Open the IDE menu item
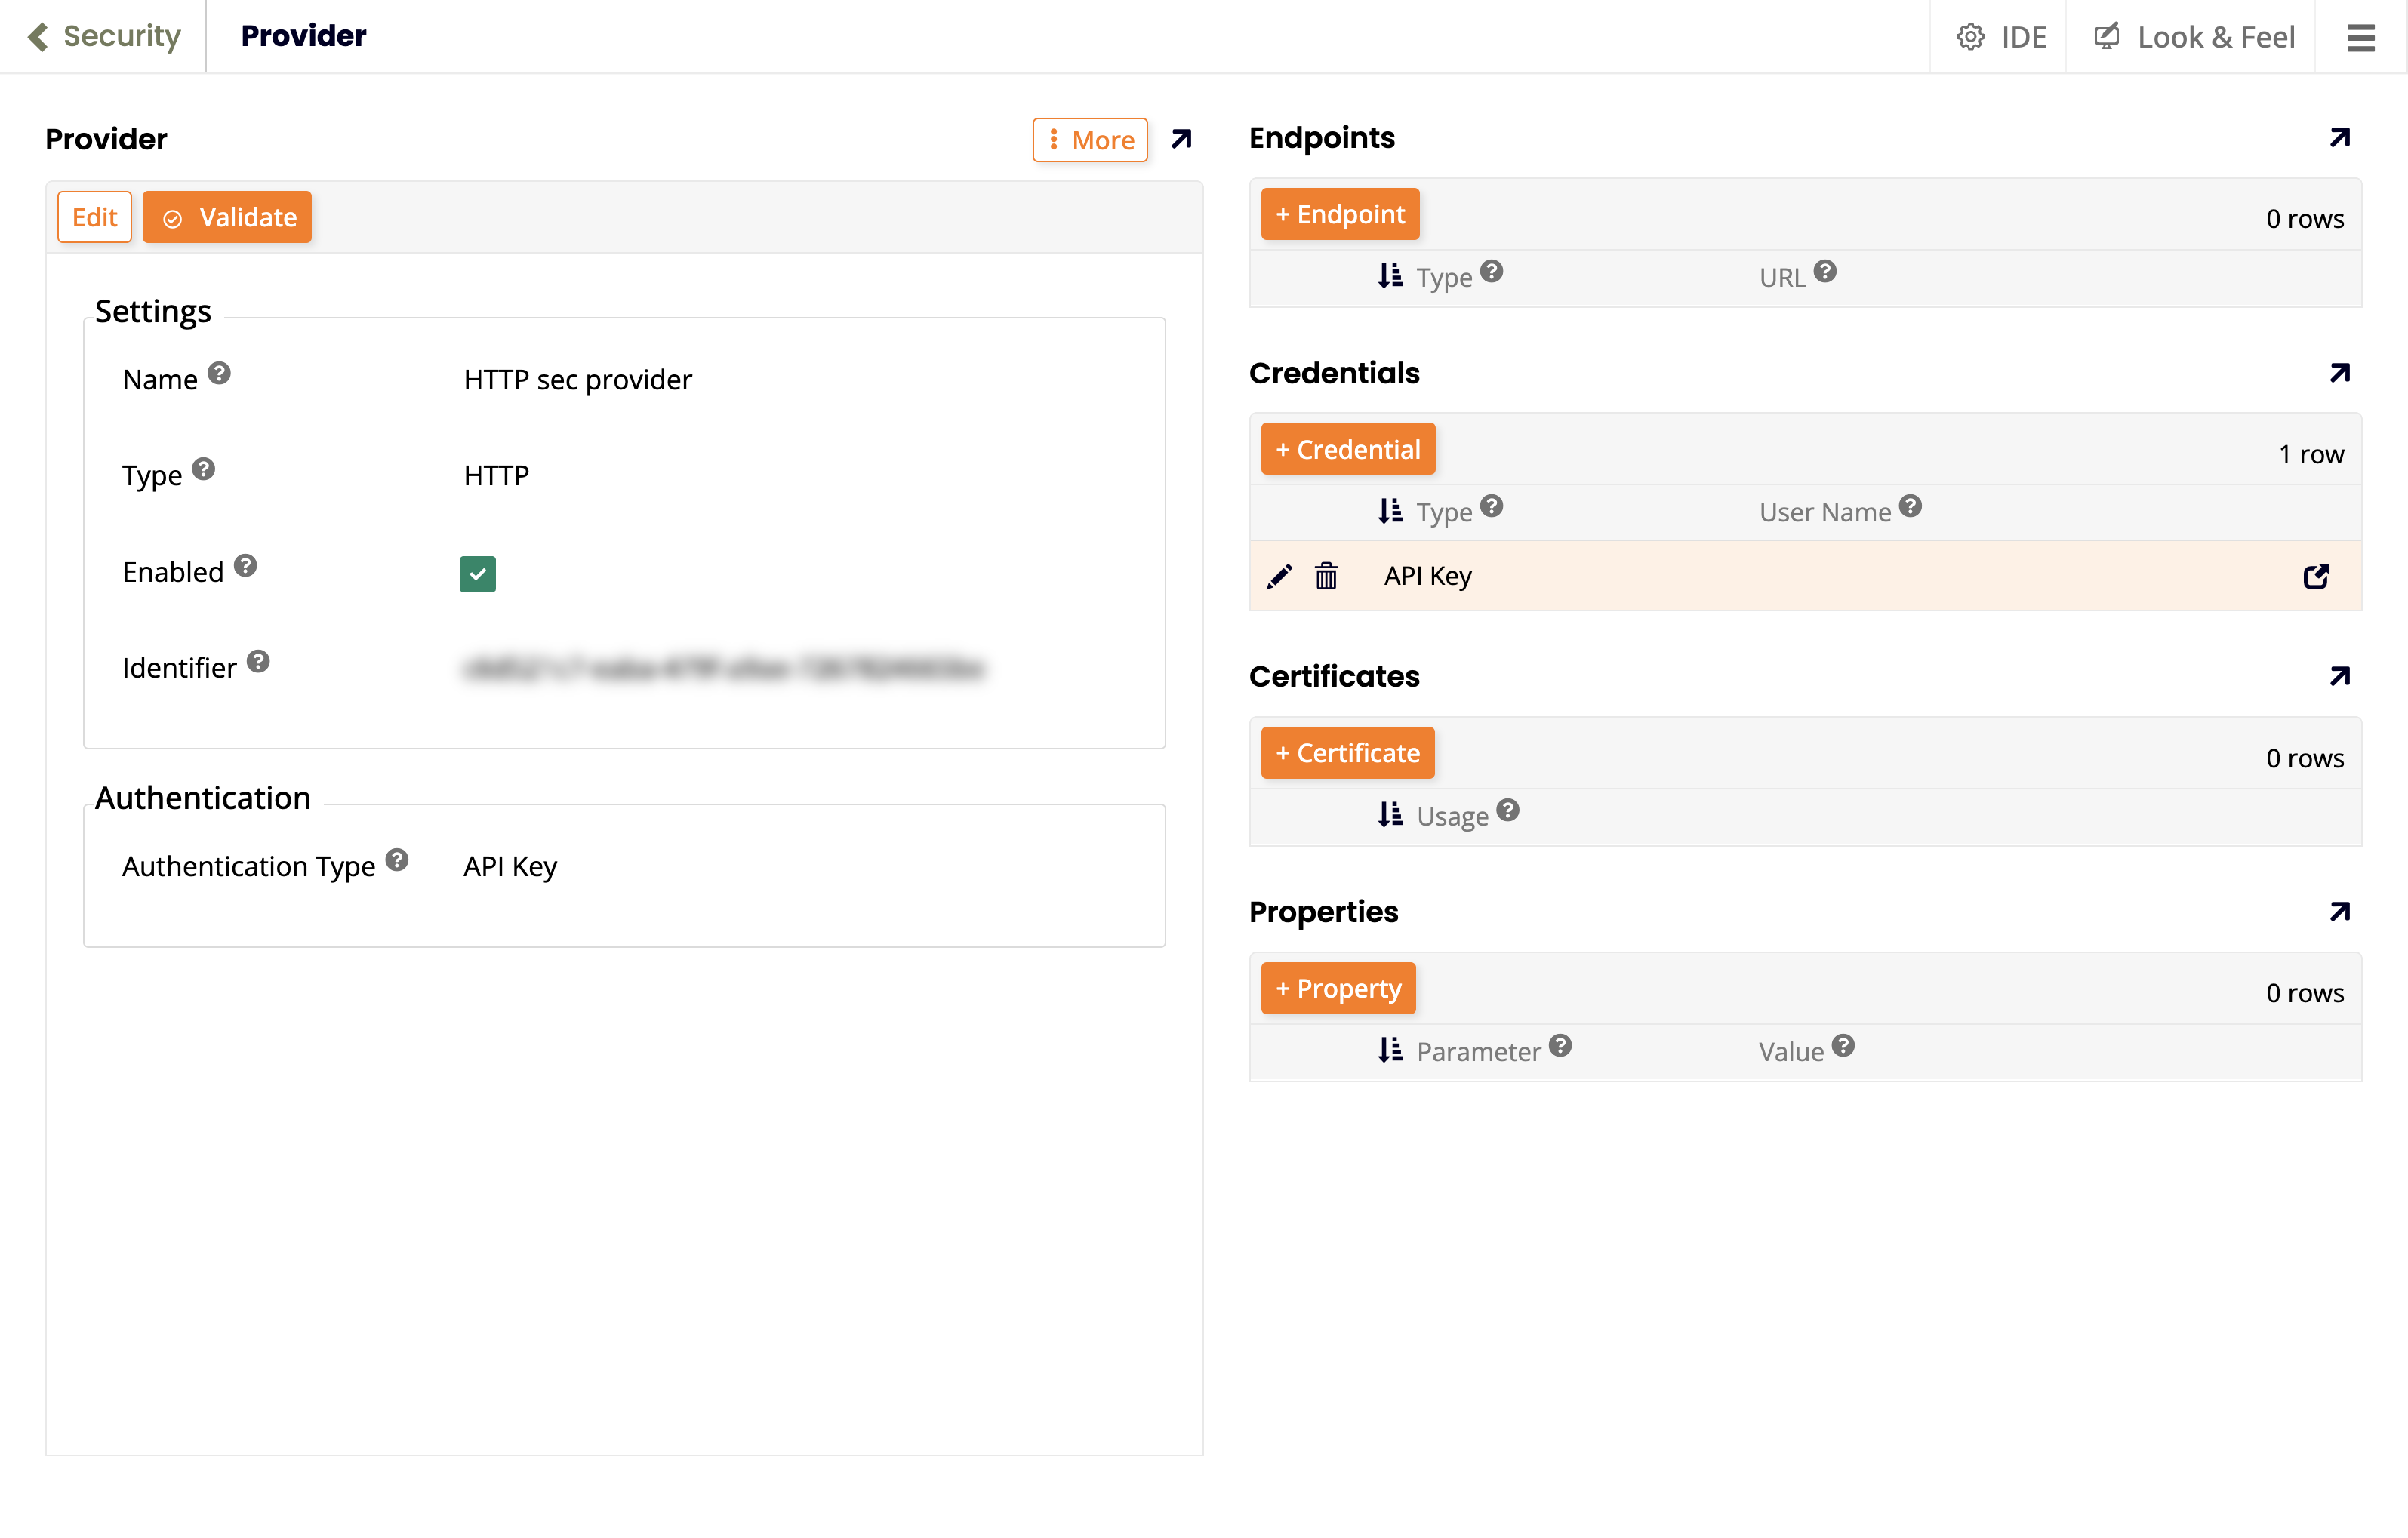 (x=2001, y=37)
